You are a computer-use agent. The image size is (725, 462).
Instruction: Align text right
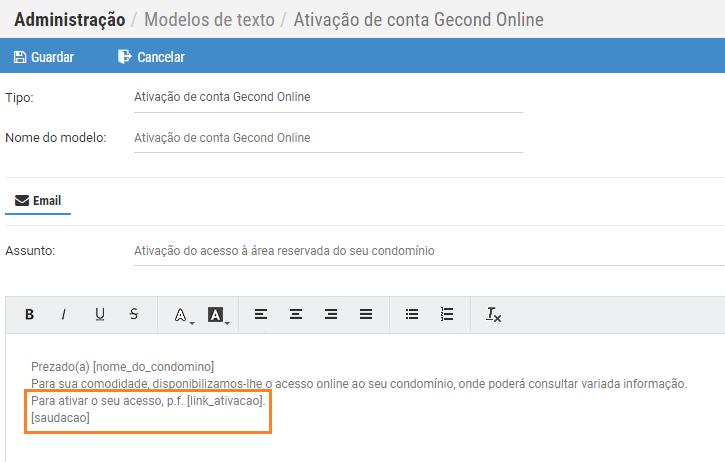331,314
